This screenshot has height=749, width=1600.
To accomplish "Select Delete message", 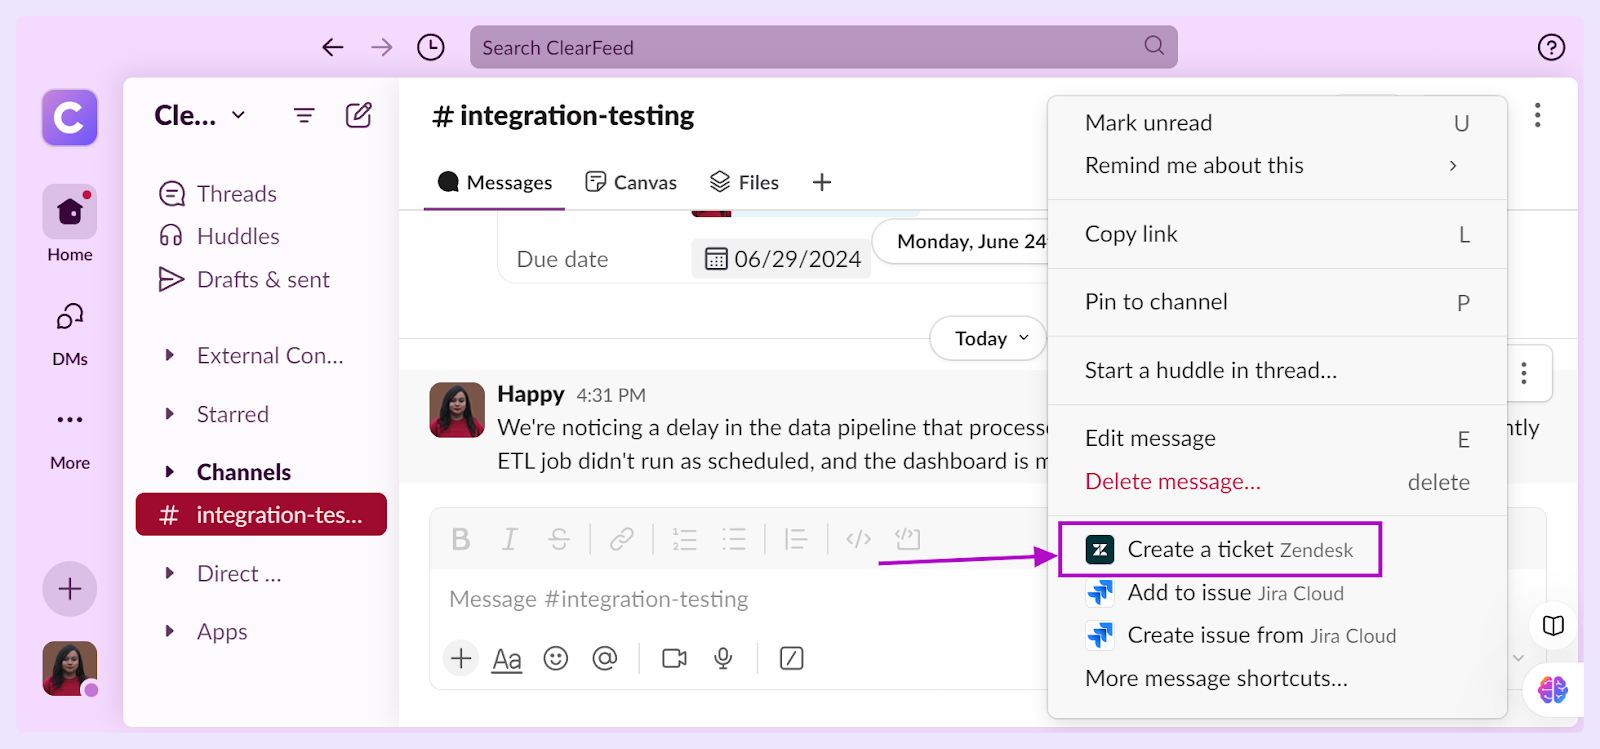I will (1277, 482).
